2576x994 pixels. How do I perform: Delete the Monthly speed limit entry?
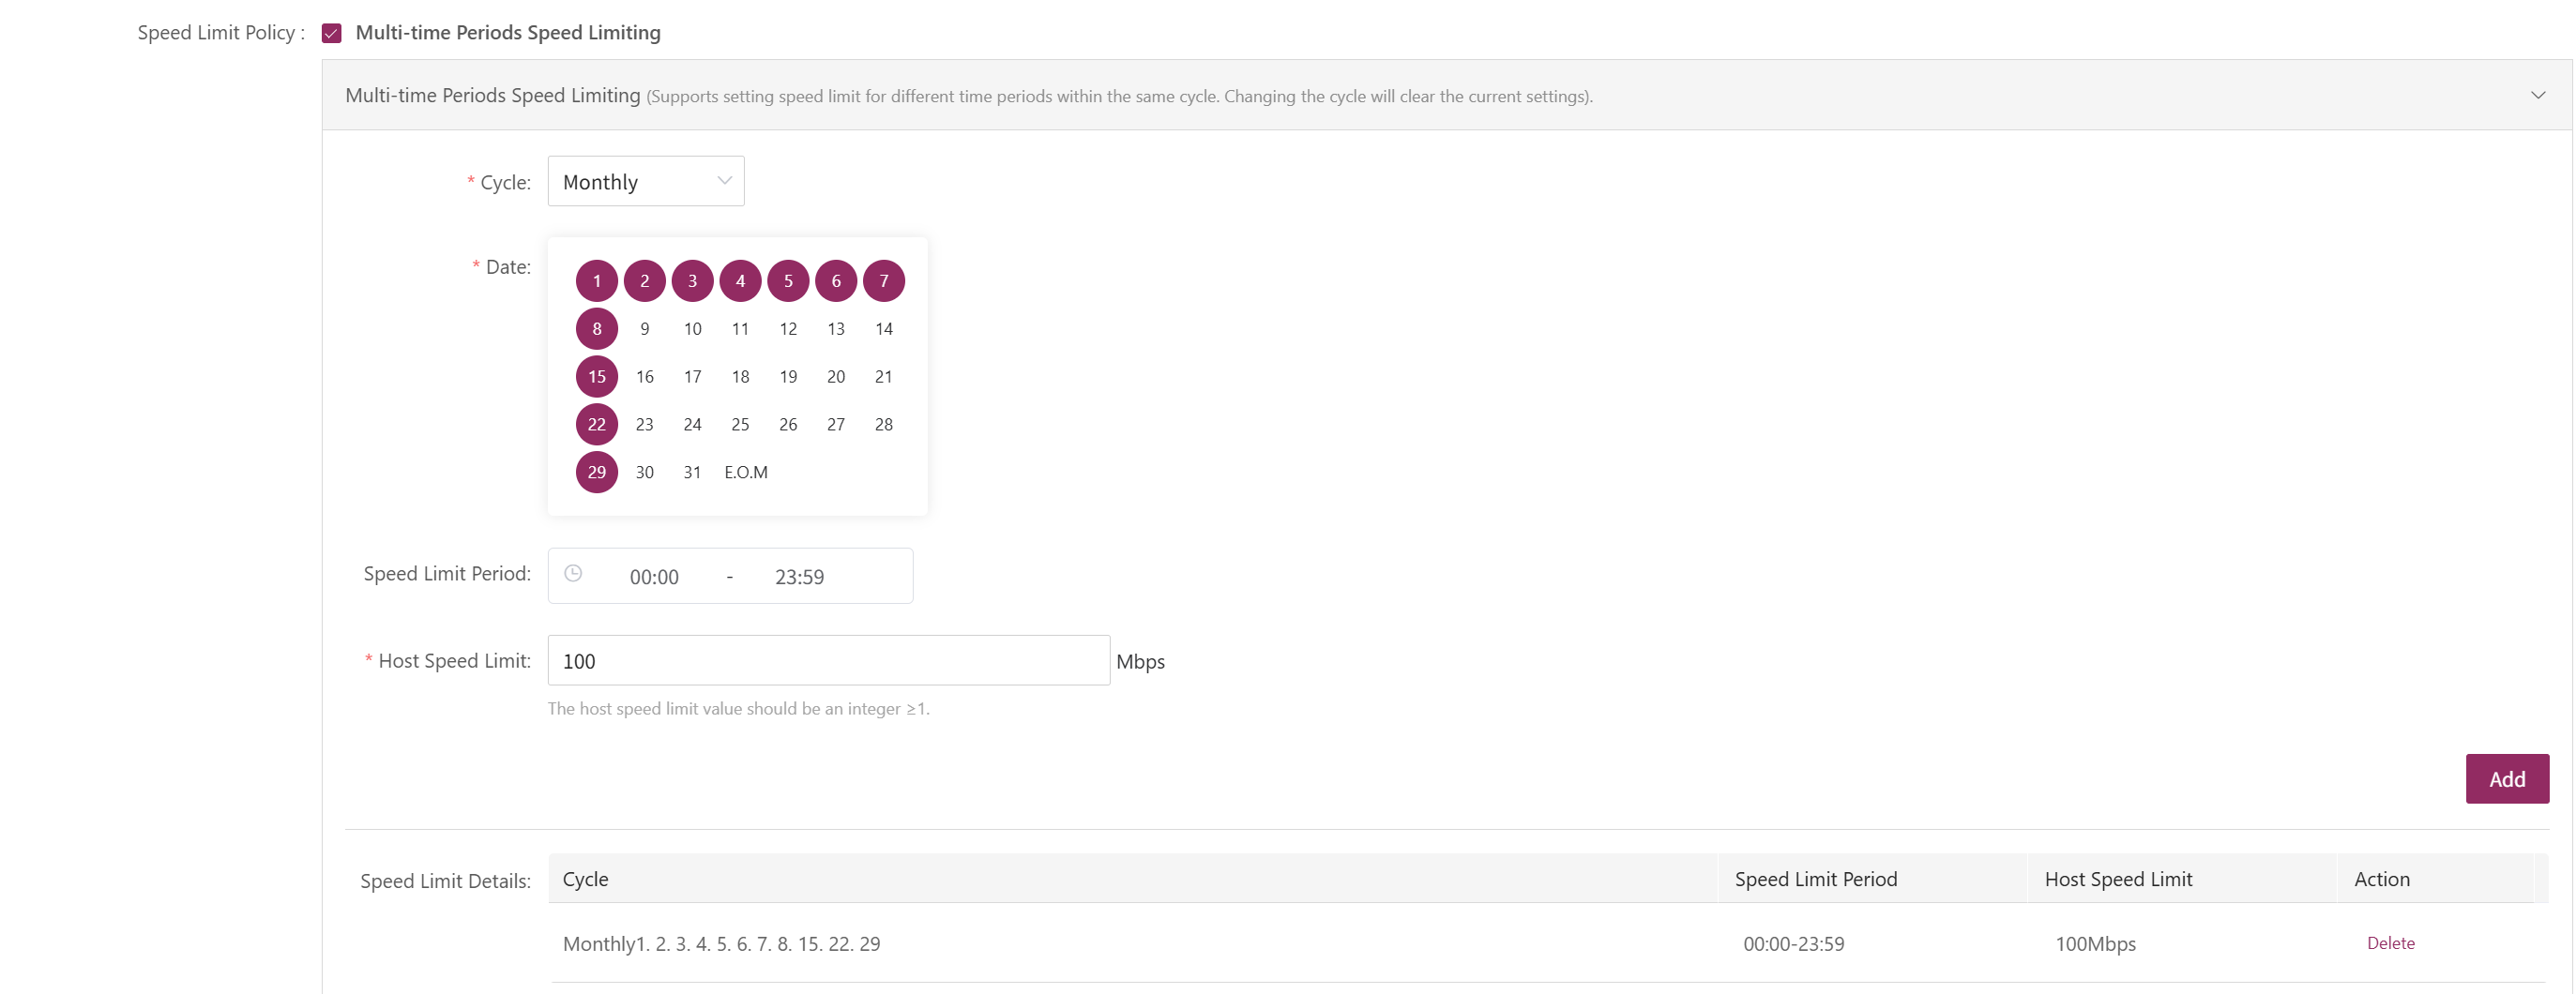[x=2390, y=943]
